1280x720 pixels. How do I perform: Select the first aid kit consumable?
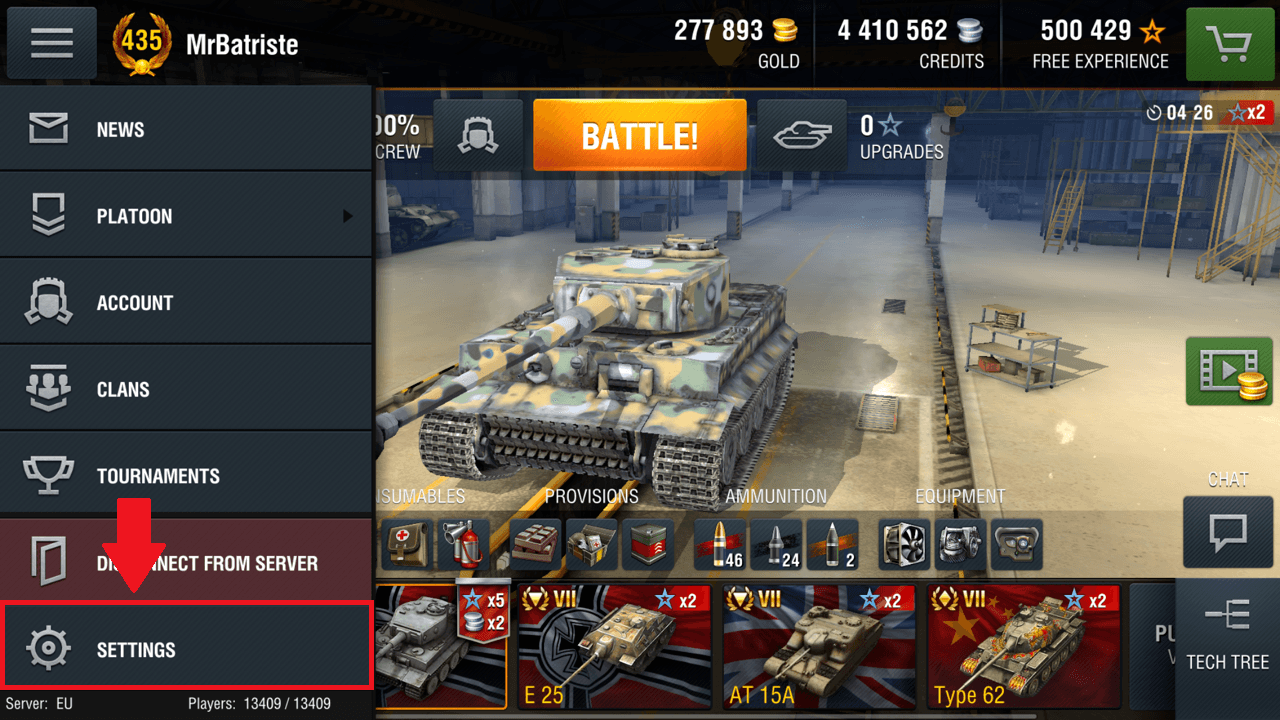pyautogui.click(x=407, y=545)
